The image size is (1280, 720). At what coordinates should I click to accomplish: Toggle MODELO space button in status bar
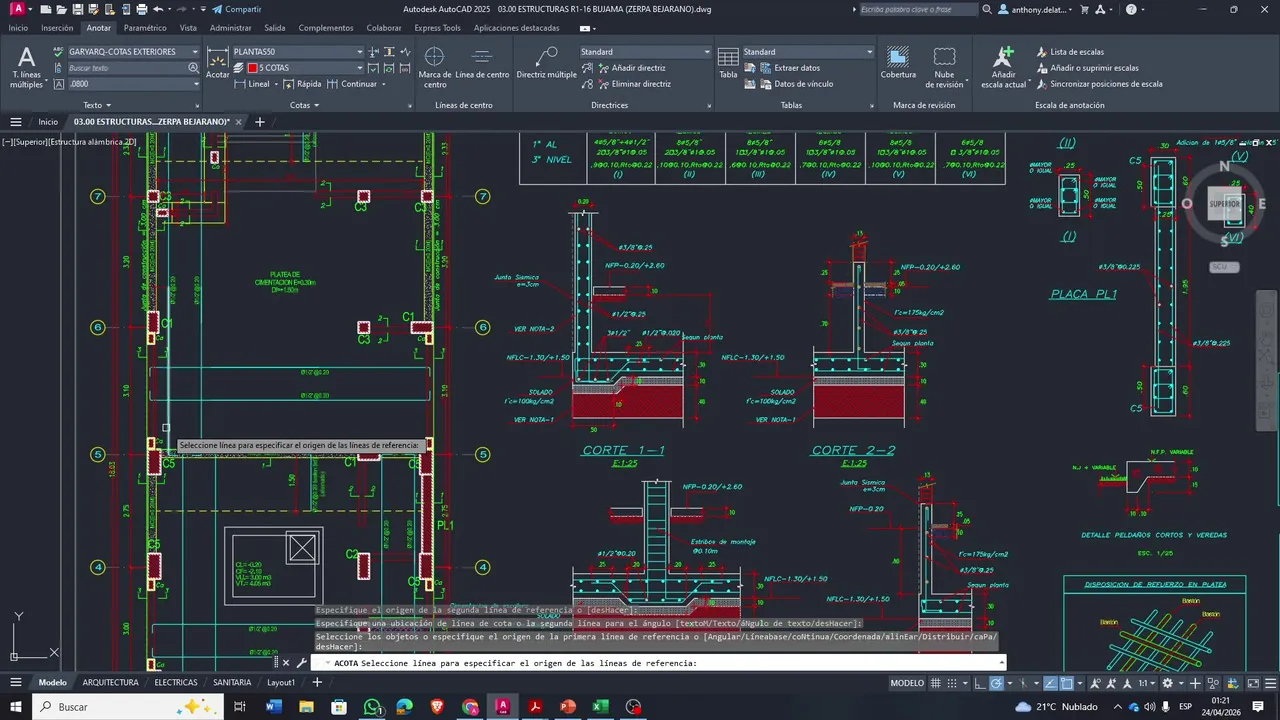point(907,683)
